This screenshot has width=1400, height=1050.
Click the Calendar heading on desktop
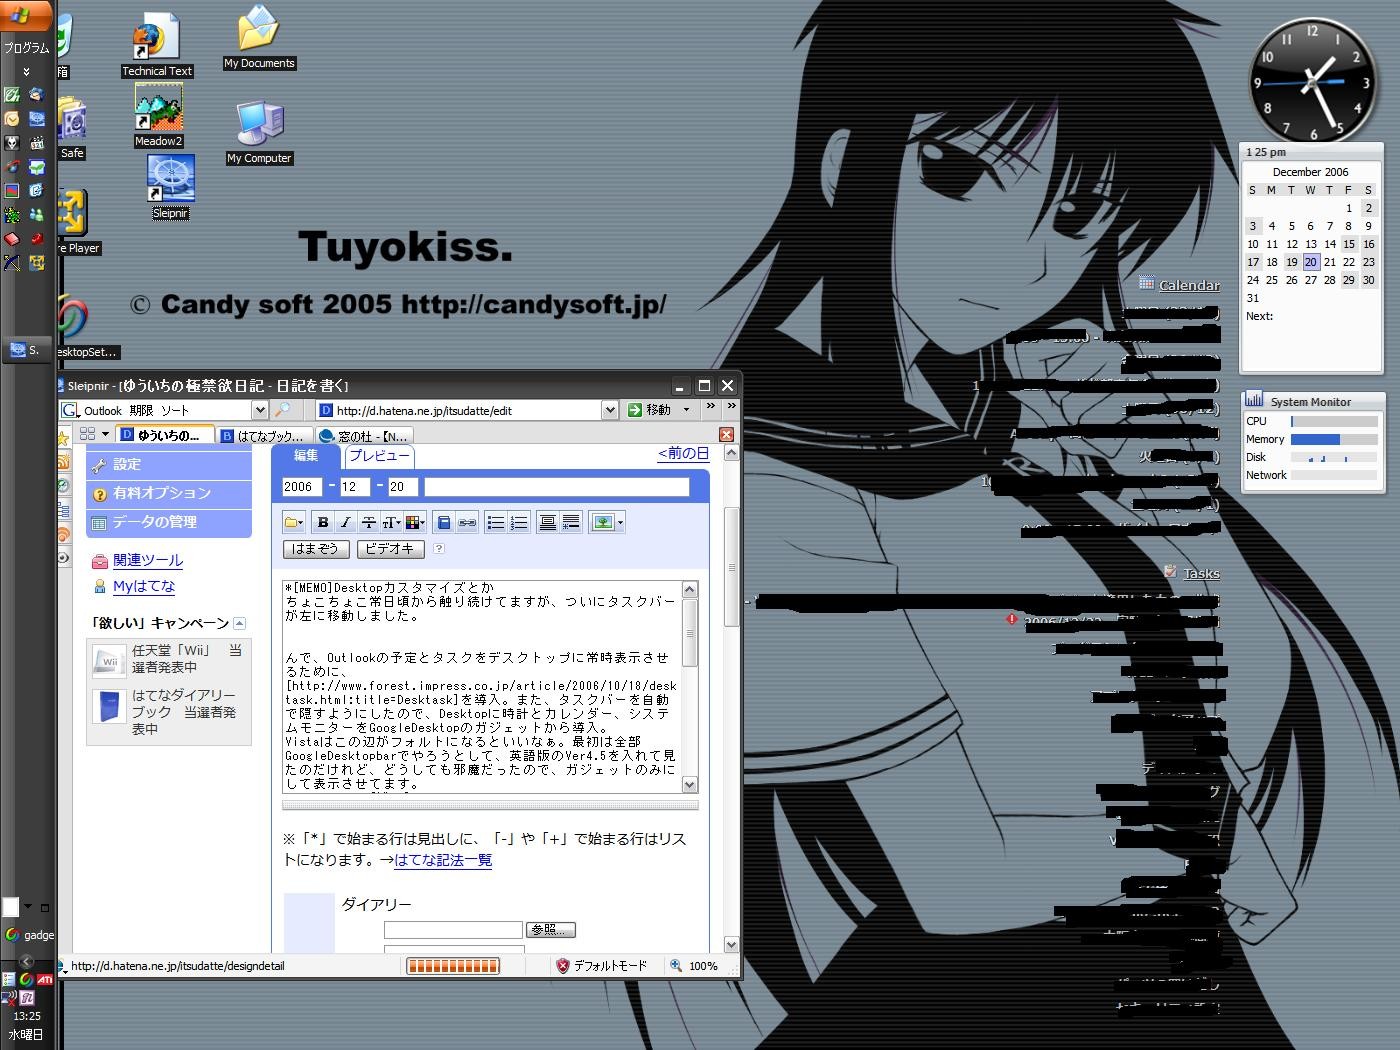coord(1189,285)
